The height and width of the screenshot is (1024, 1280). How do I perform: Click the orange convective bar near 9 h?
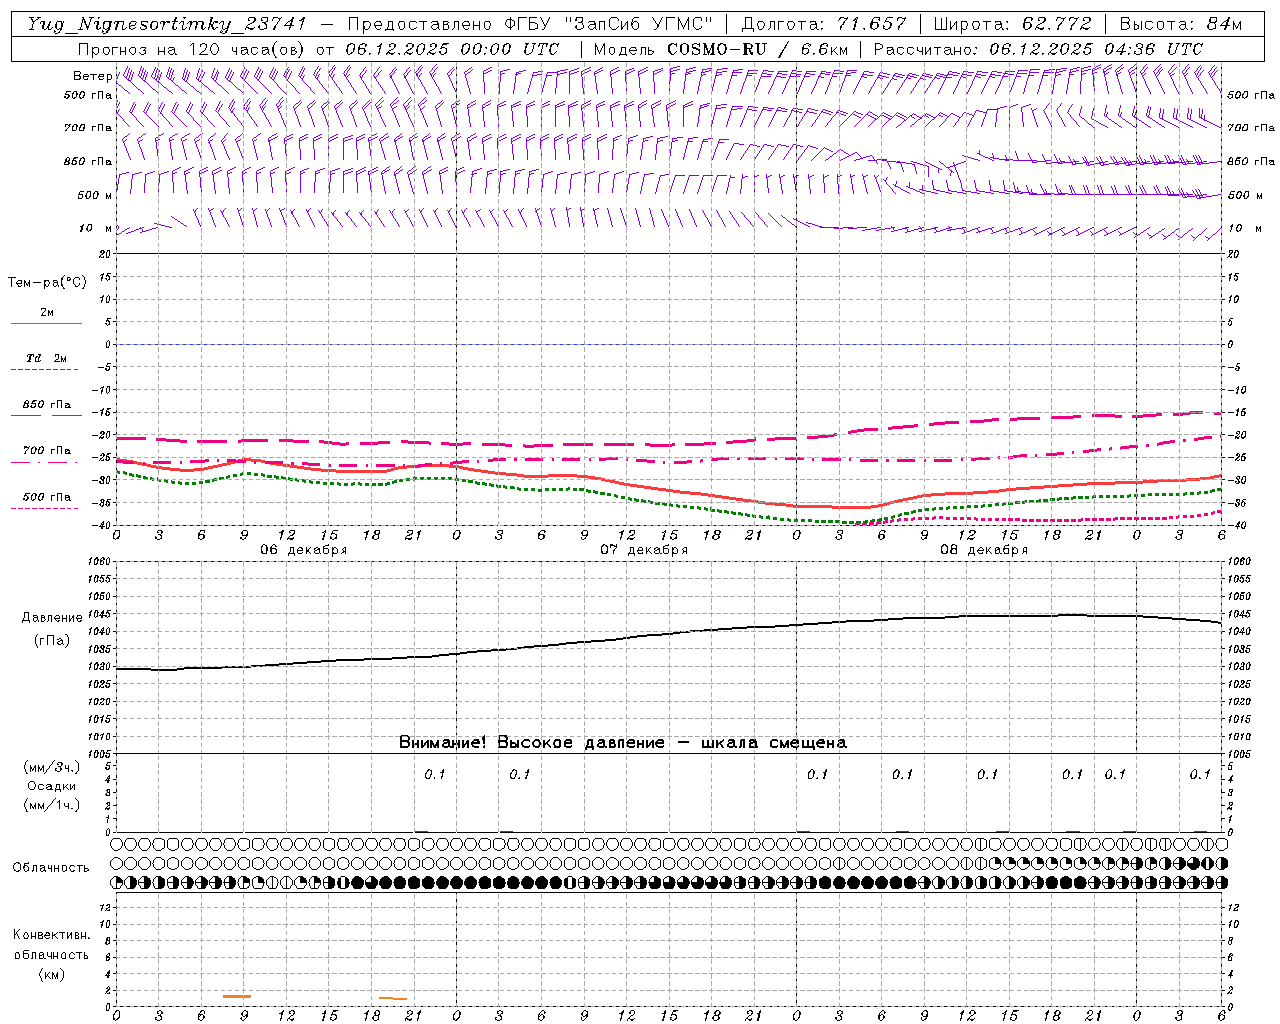click(x=237, y=996)
